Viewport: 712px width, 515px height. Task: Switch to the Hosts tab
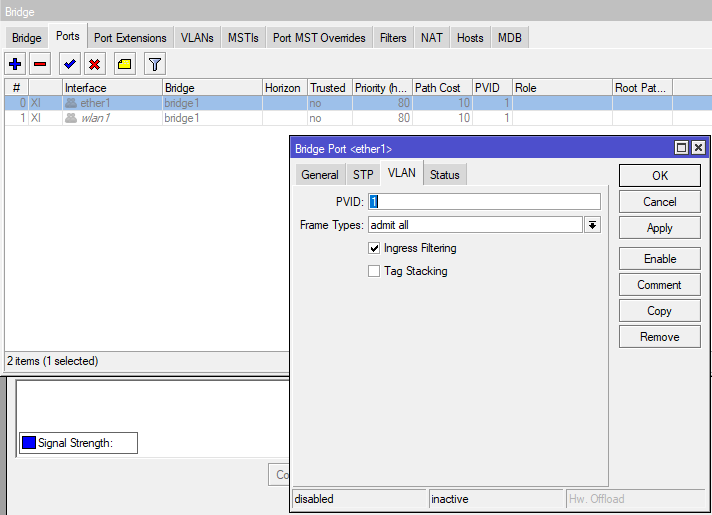470,38
